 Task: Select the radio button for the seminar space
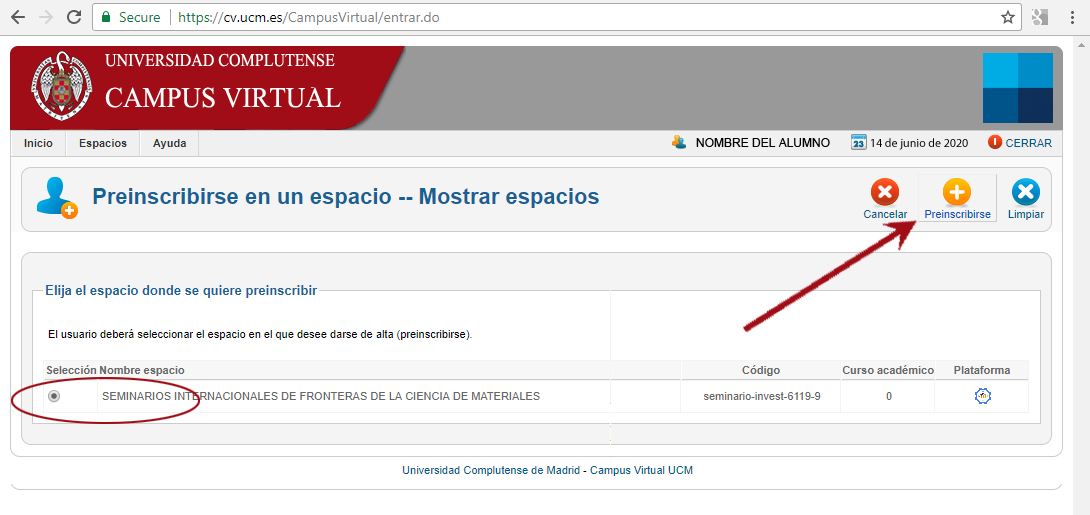coord(54,396)
